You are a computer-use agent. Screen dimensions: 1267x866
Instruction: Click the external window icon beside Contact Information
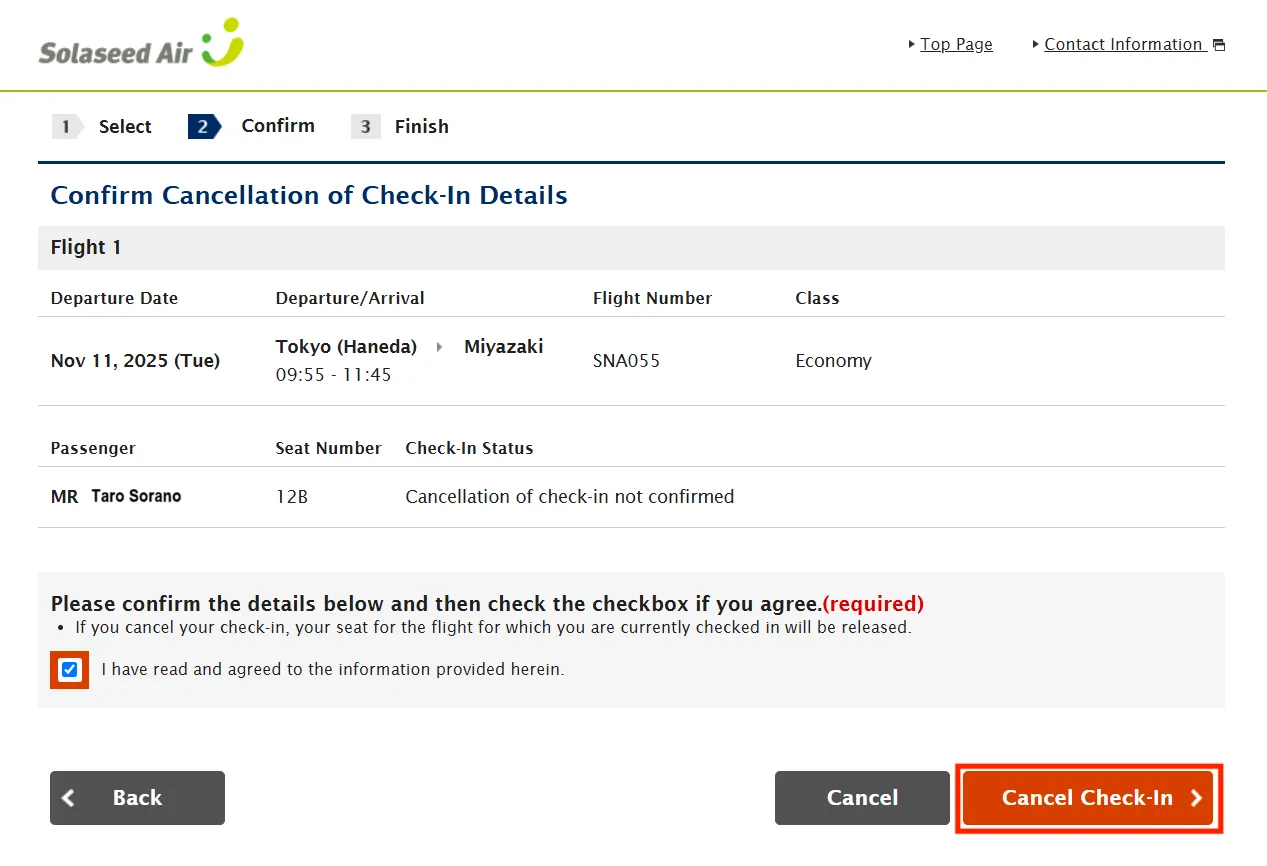[1219, 45]
